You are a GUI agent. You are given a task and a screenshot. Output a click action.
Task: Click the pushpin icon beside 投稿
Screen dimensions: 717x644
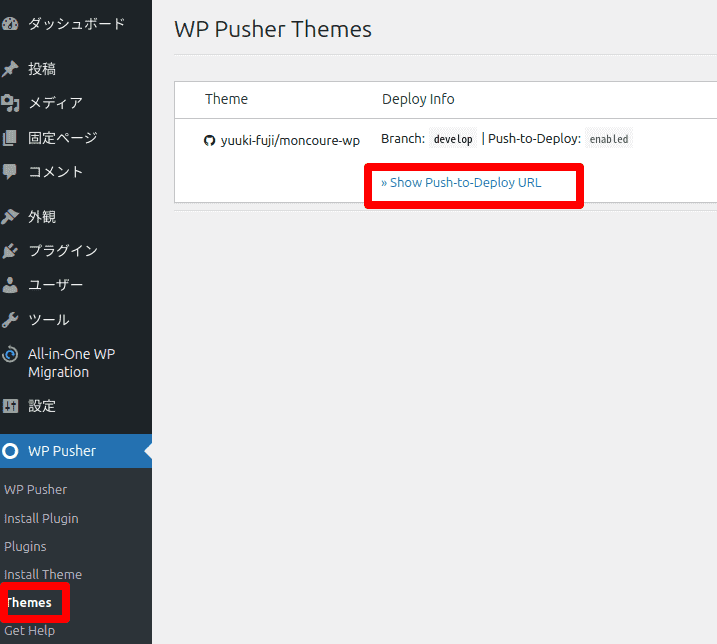pos(10,69)
